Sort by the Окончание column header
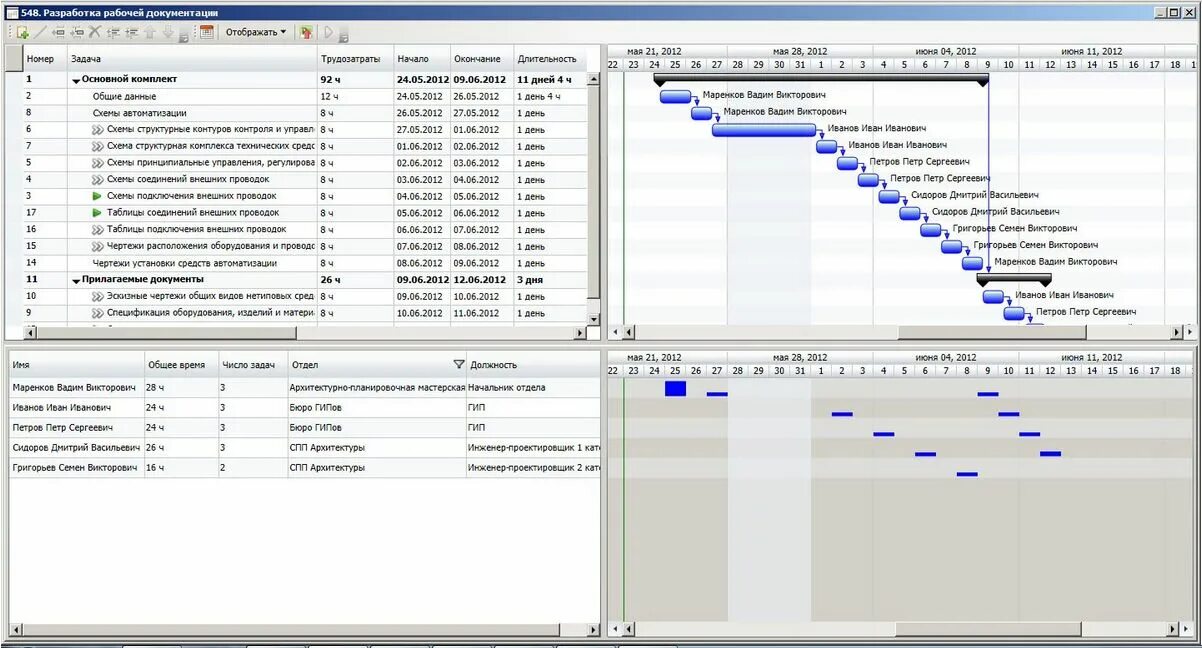The image size is (1202, 648). 481,59
